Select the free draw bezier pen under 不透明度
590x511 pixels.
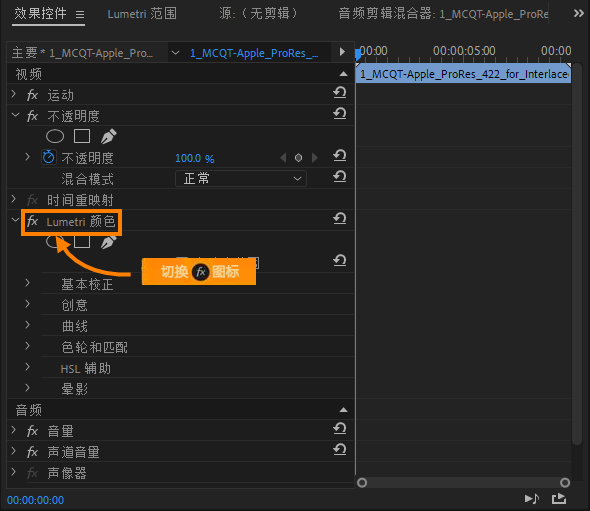(x=109, y=136)
